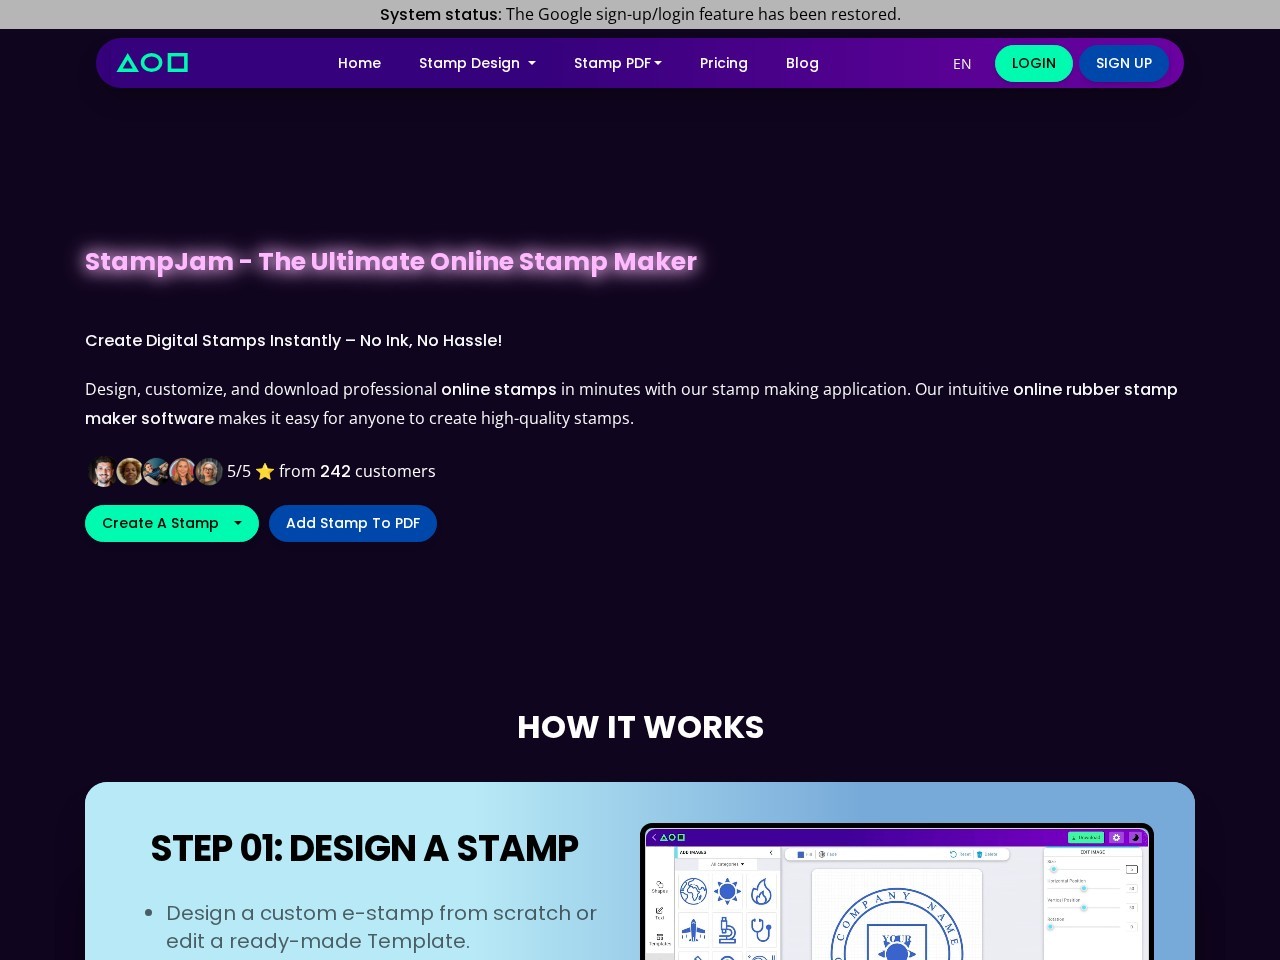This screenshot has width=1280, height=960.
Task: Open the Stamp PDF dropdown
Action: pyautogui.click(x=617, y=63)
